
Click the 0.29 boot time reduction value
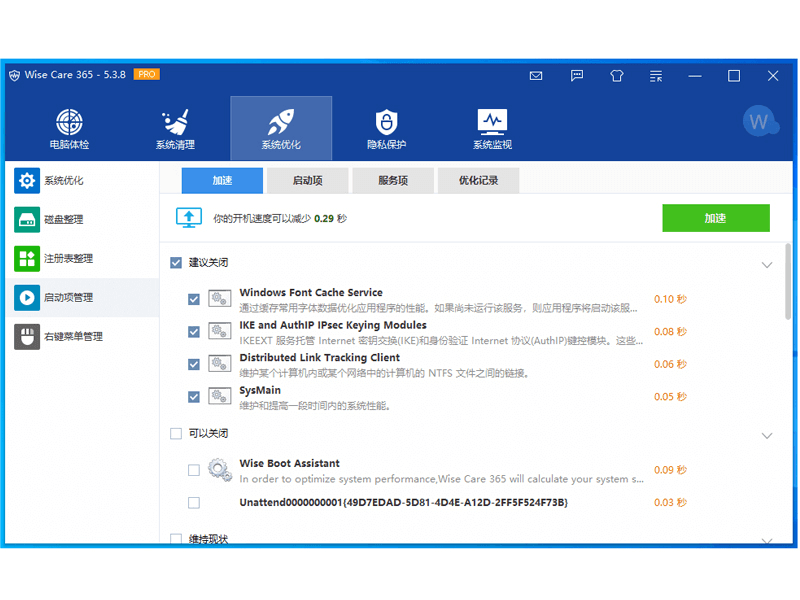(x=324, y=218)
